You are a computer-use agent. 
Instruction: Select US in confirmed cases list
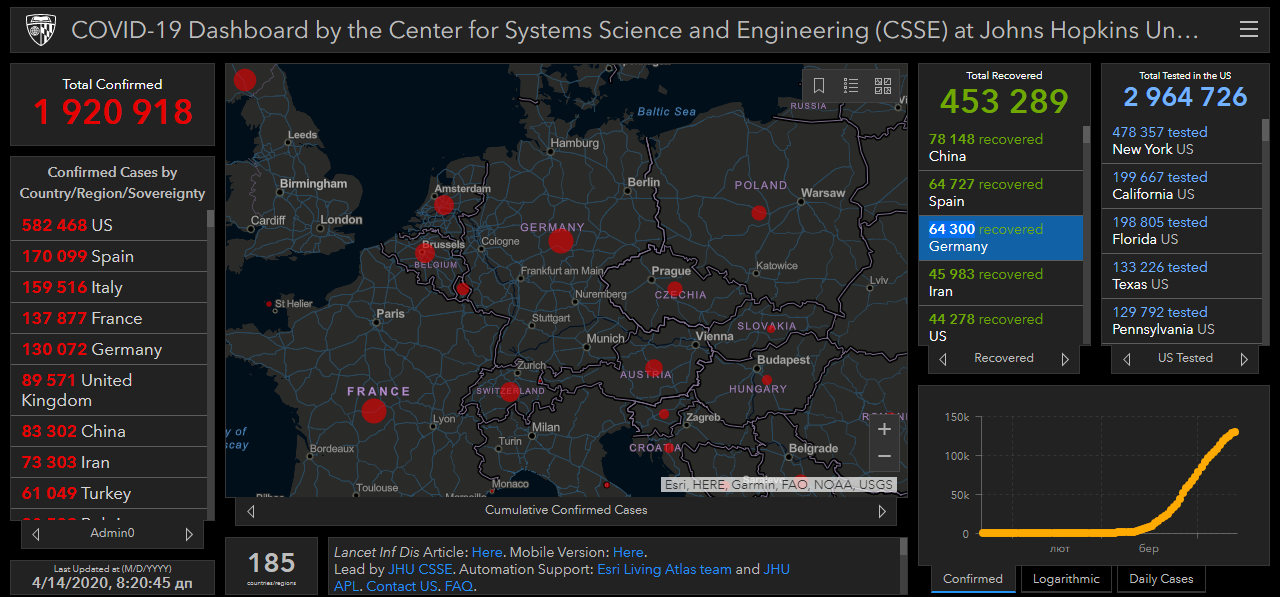point(108,225)
